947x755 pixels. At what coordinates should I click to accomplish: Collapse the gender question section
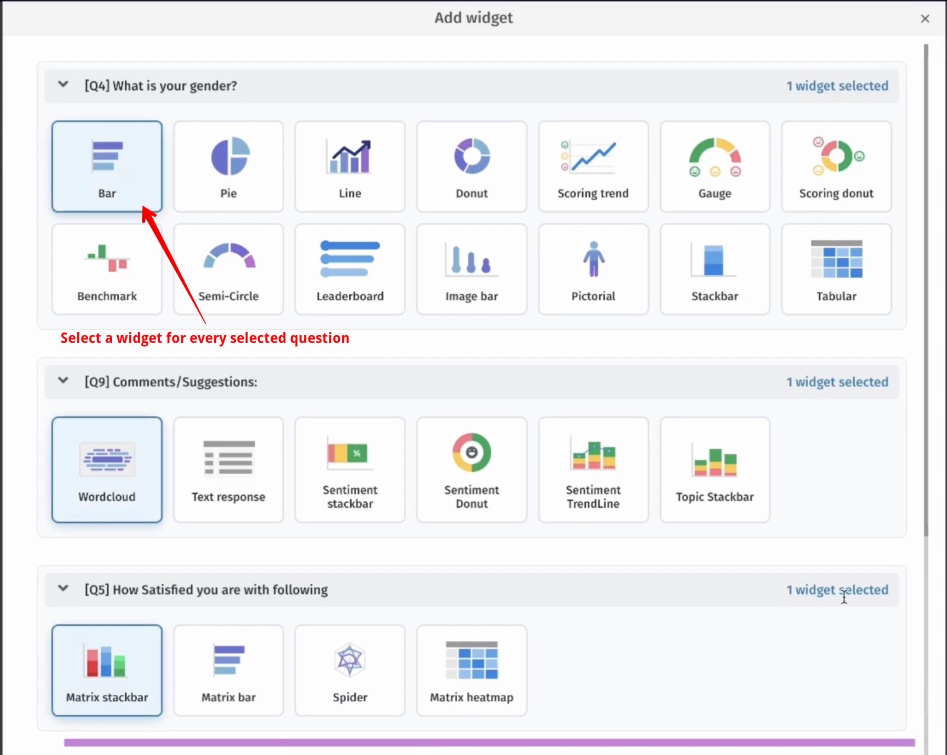pos(62,85)
